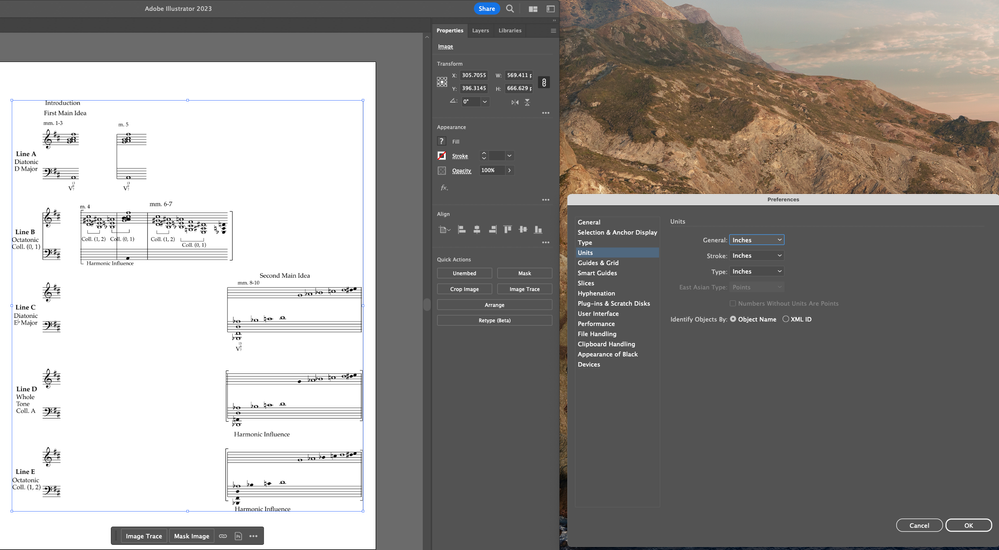Open the Type units dropdown
Image resolution: width=999 pixels, height=550 pixels.
(757, 271)
